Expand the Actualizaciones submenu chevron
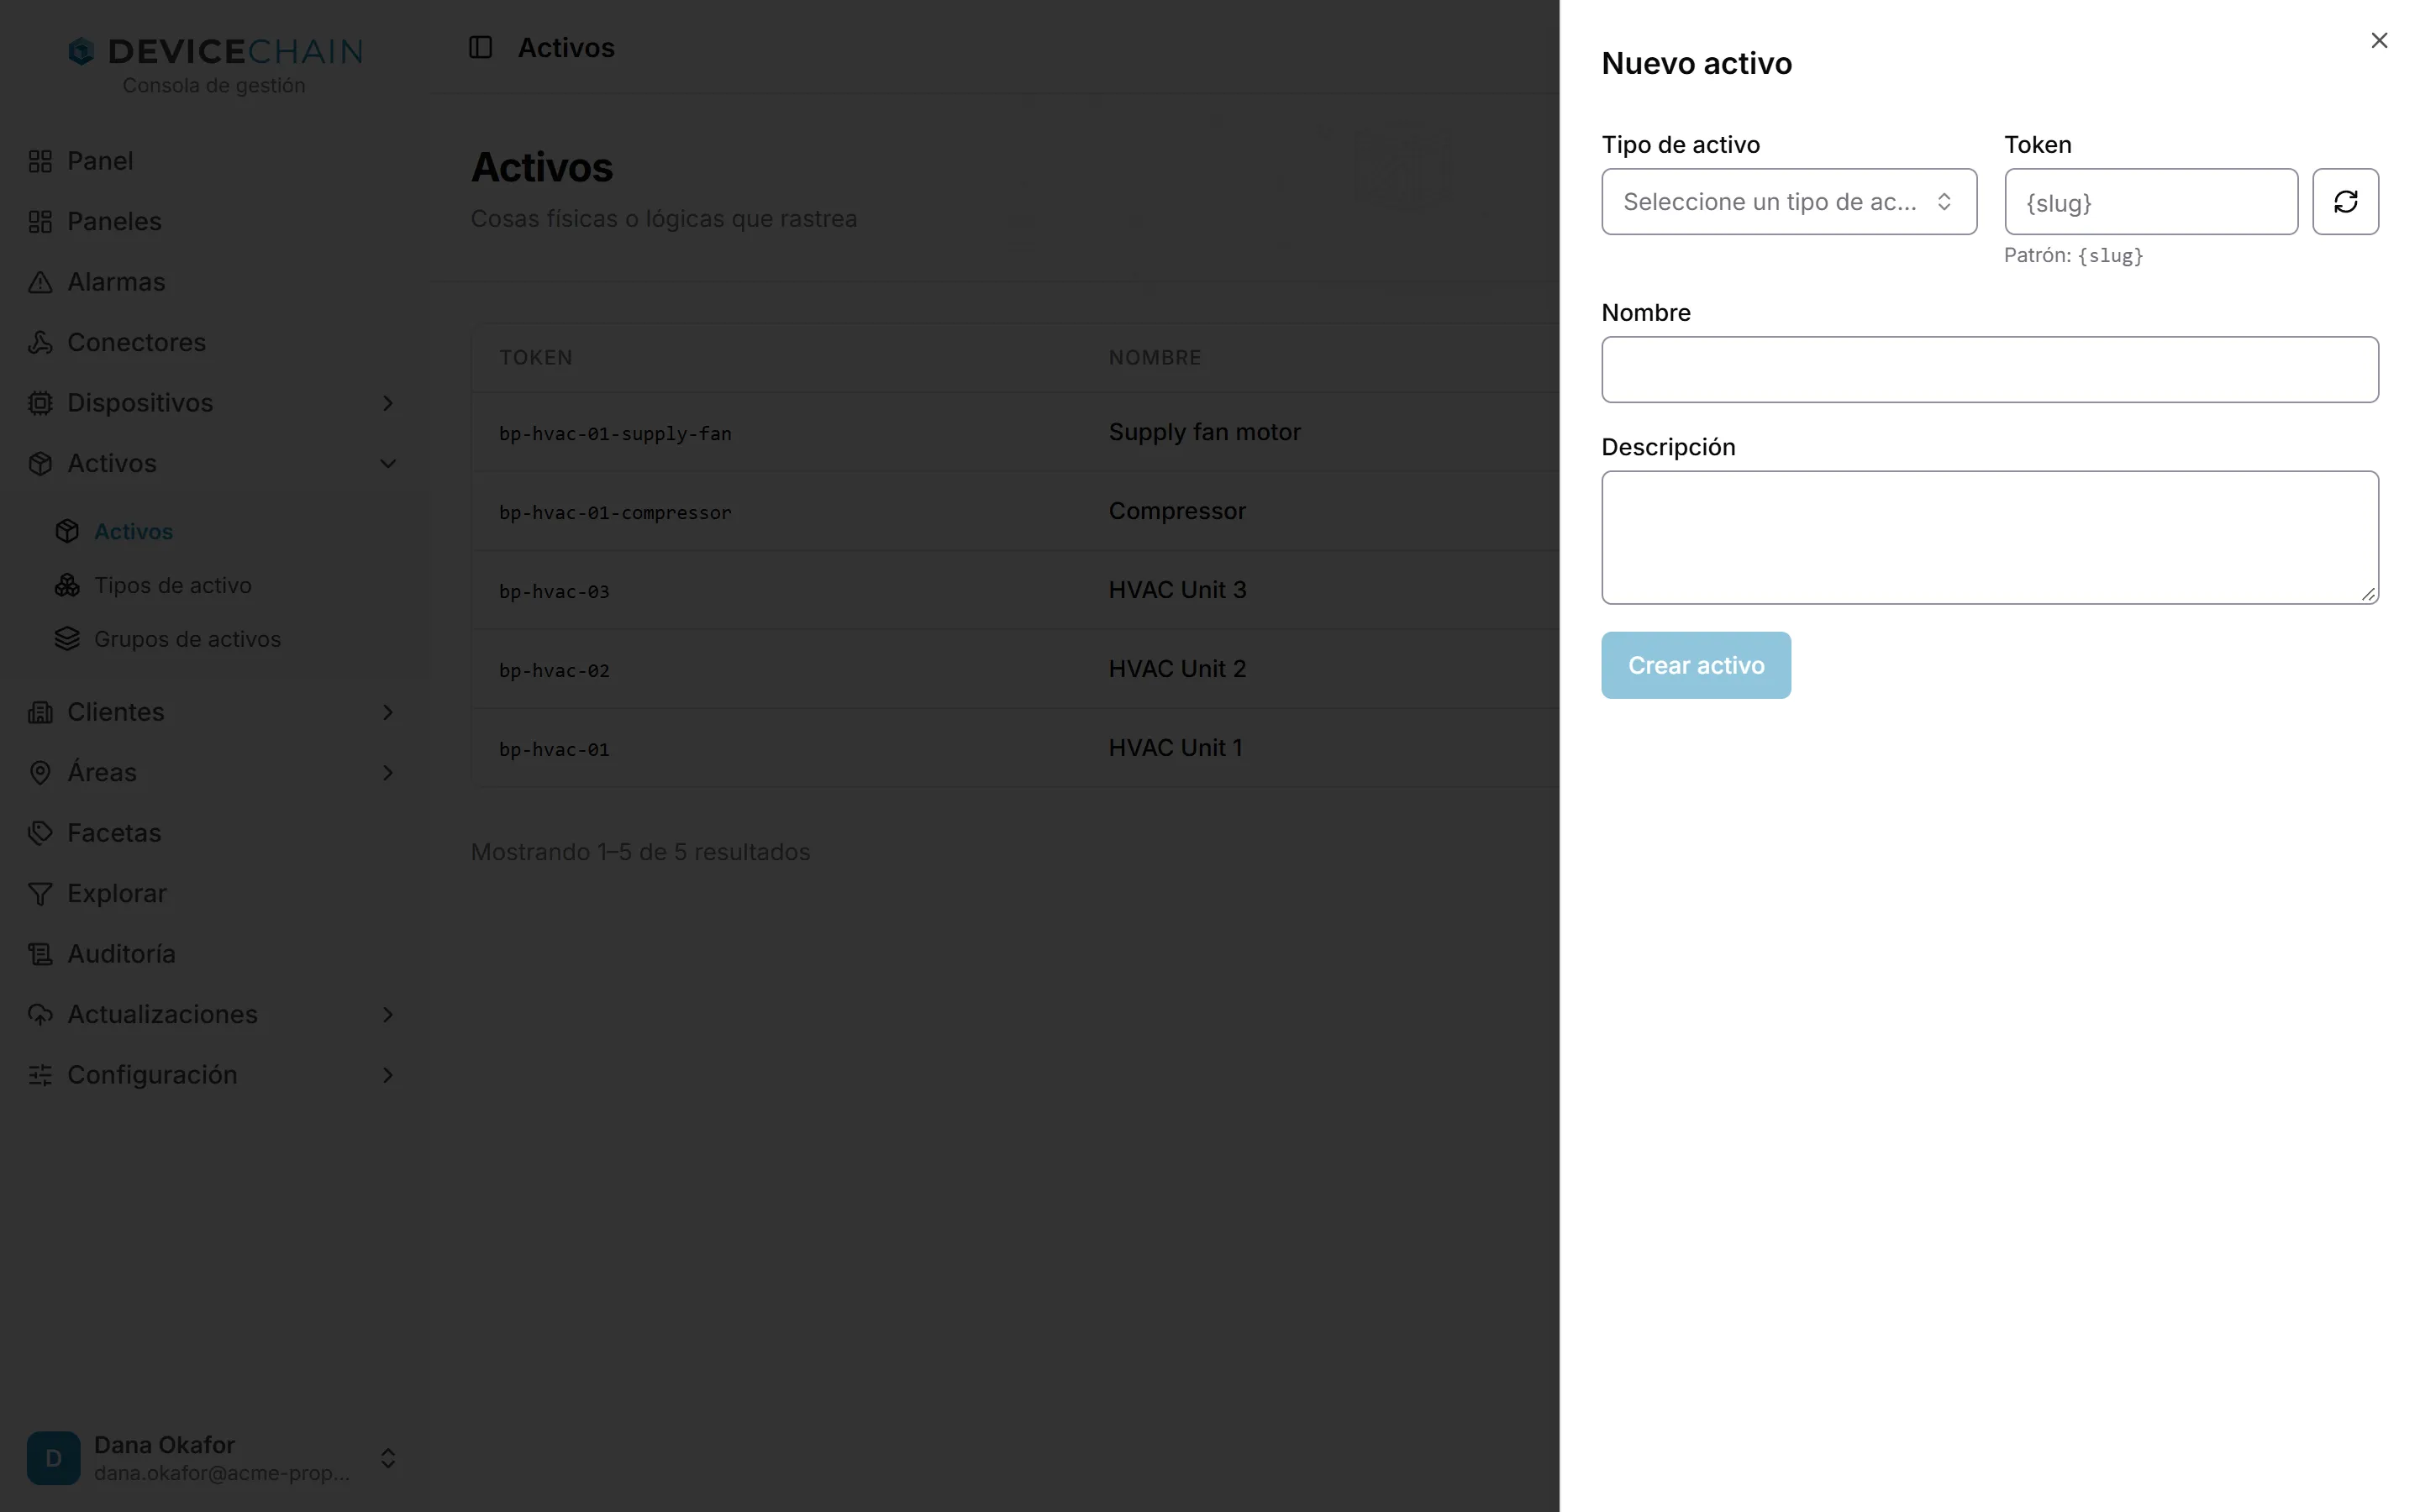Image resolution: width=2420 pixels, height=1512 pixels. pyautogui.click(x=388, y=1015)
